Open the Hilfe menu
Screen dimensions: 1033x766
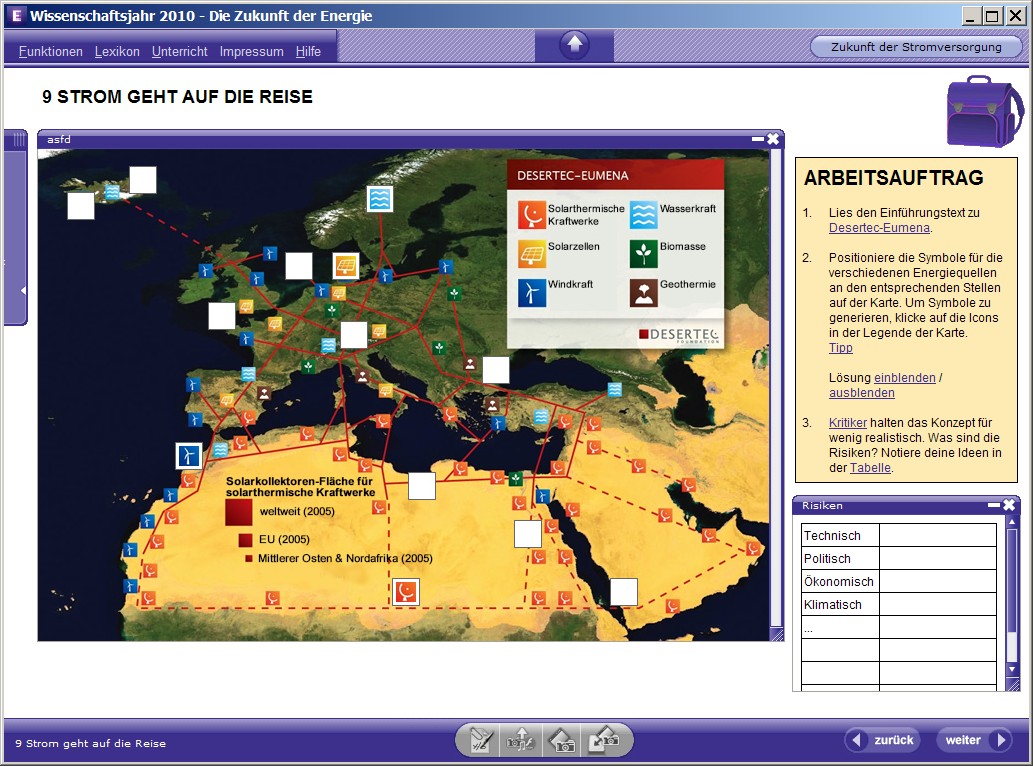tap(308, 51)
